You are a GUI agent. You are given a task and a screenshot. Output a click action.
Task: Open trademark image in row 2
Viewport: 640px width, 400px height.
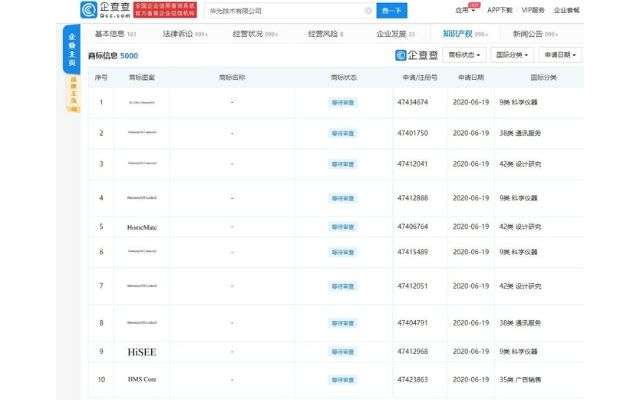tap(142, 132)
